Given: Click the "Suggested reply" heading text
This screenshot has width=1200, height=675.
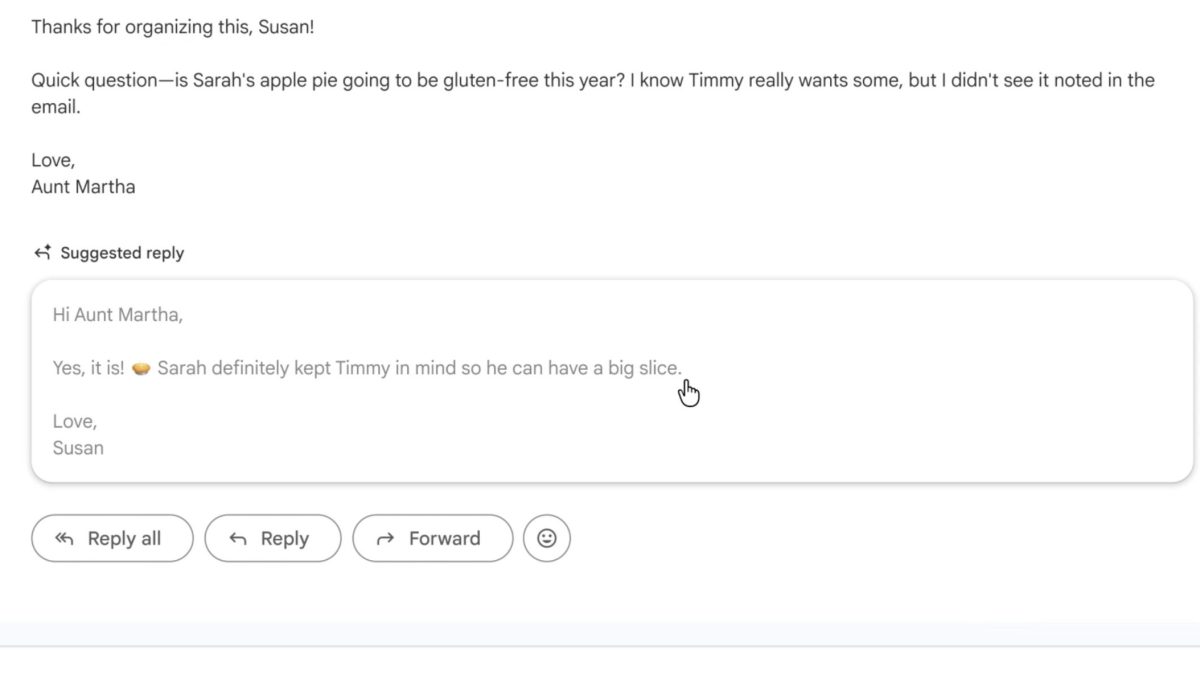Looking at the screenshot, I should pyautogui.click(x=122, y=253).
